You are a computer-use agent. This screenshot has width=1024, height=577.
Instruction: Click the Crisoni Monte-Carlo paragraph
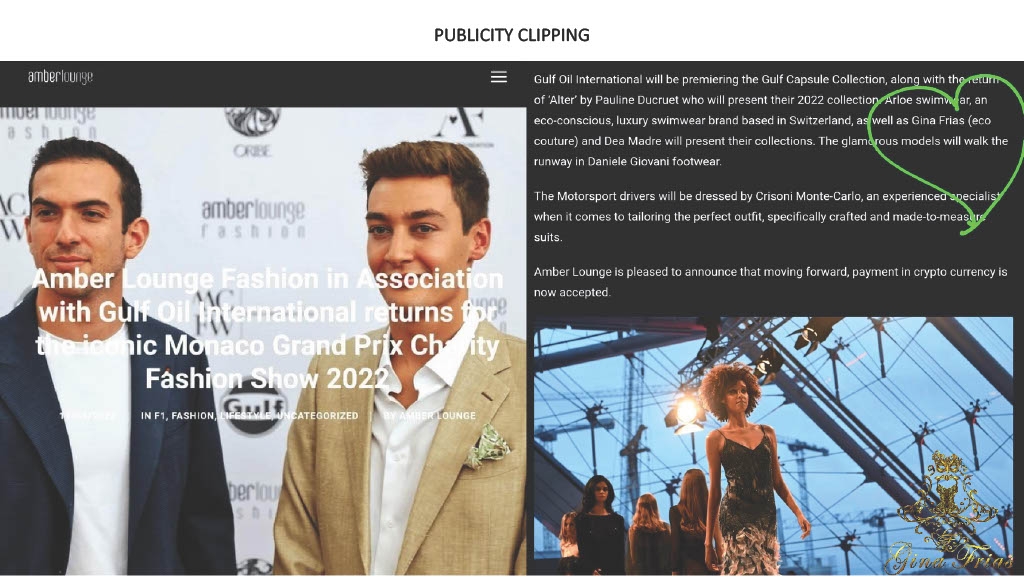pos(767,217)
